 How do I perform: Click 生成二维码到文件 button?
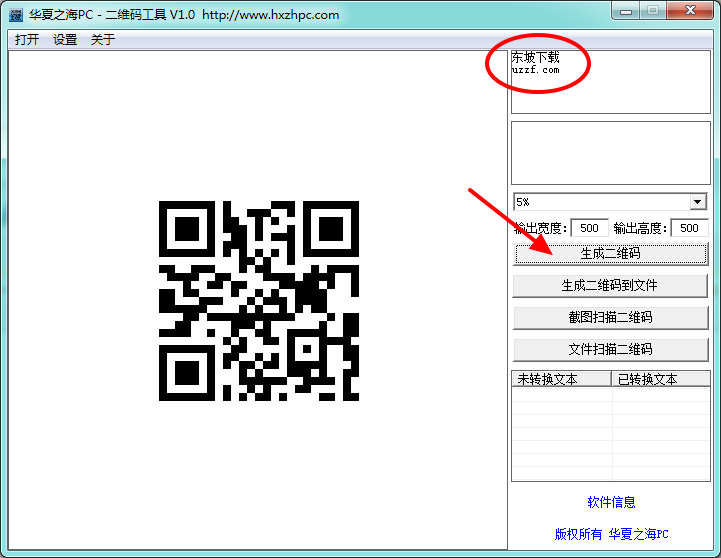click(611, 286)
